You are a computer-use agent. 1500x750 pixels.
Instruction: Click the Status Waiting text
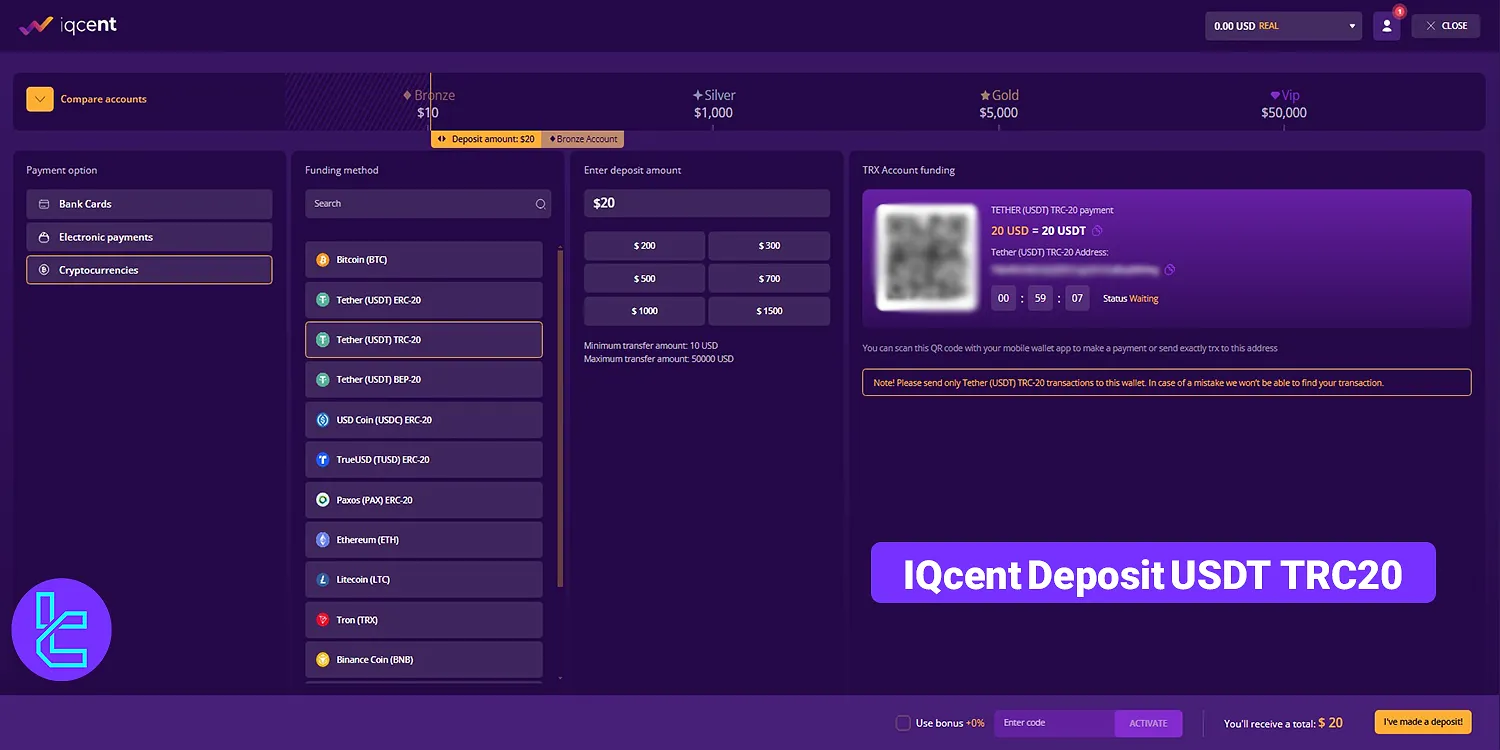[1131, 299]
